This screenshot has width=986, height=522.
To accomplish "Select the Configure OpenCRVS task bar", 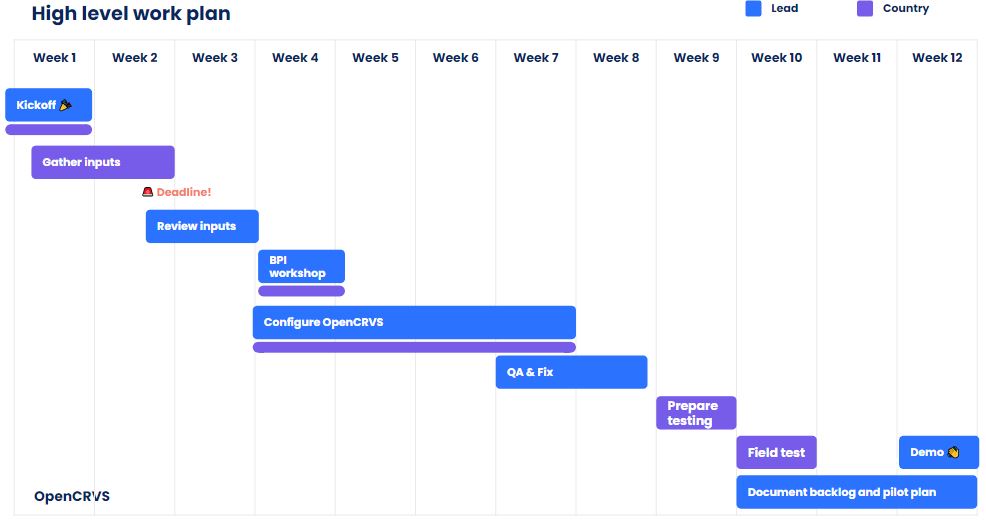I will (x=414, y=322).
